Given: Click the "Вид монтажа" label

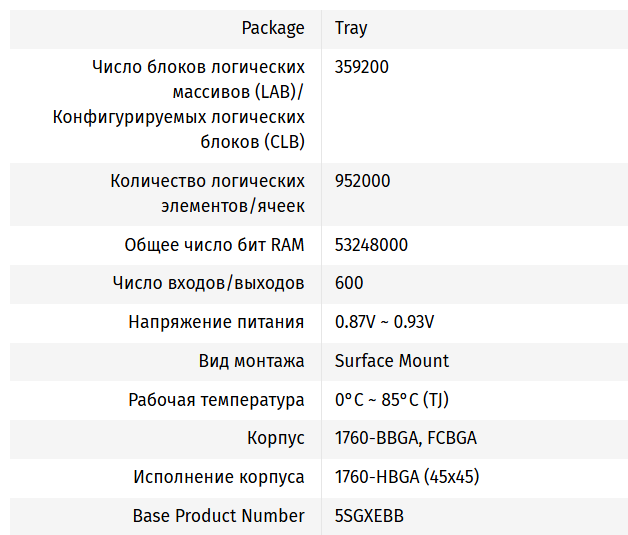Looking at the screenshot, I should pos(251,361).
